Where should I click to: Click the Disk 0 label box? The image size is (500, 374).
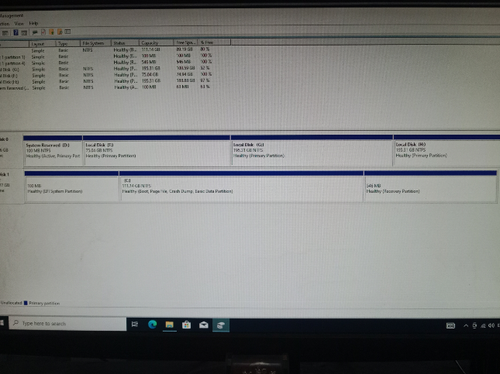tap(11, 151)
